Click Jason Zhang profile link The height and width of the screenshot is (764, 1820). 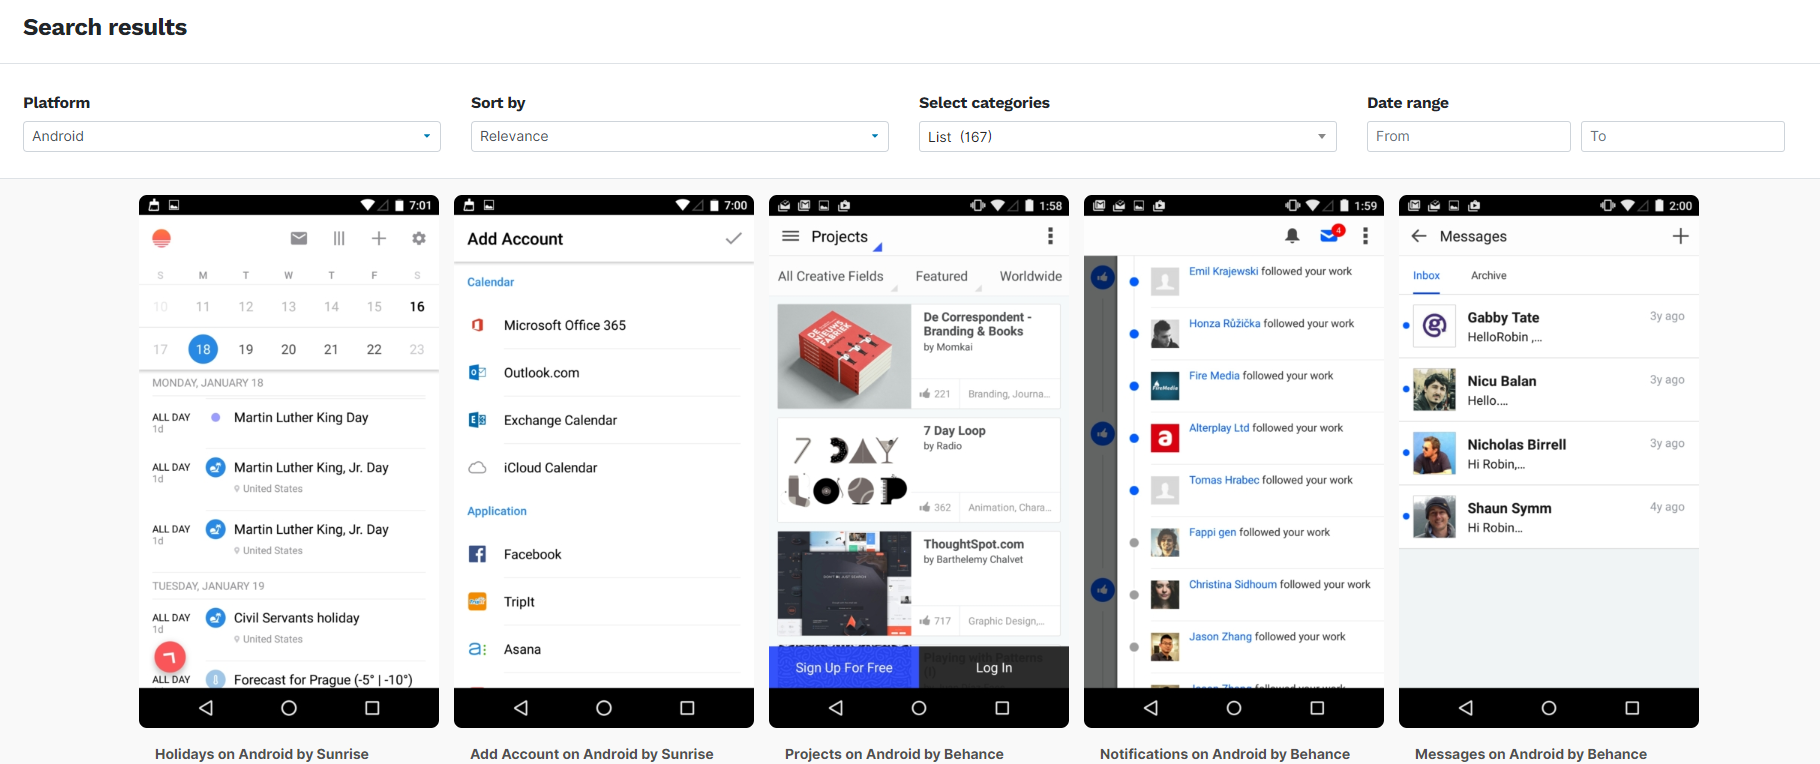pos(1220,637)
